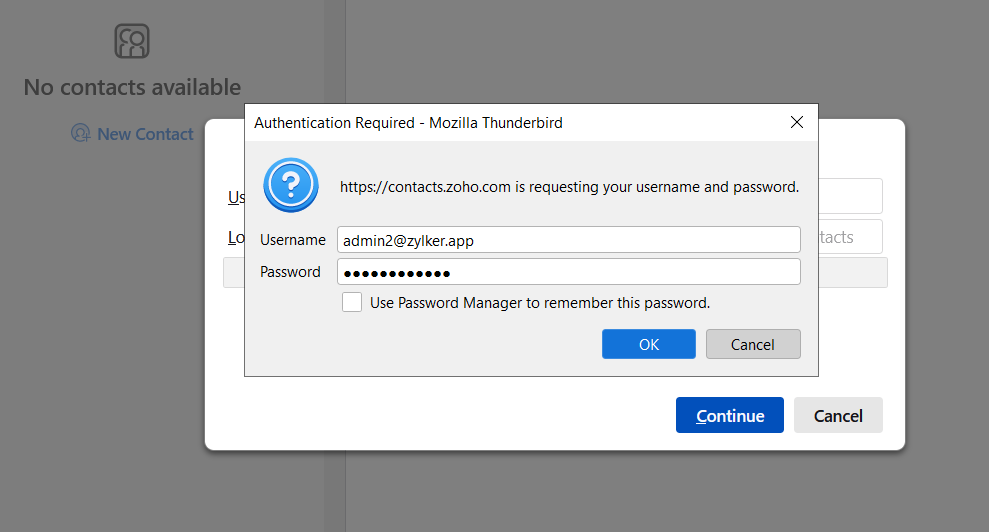Enable Use Password Manager to remember password

pyautogui.click(x=352, y=302)
